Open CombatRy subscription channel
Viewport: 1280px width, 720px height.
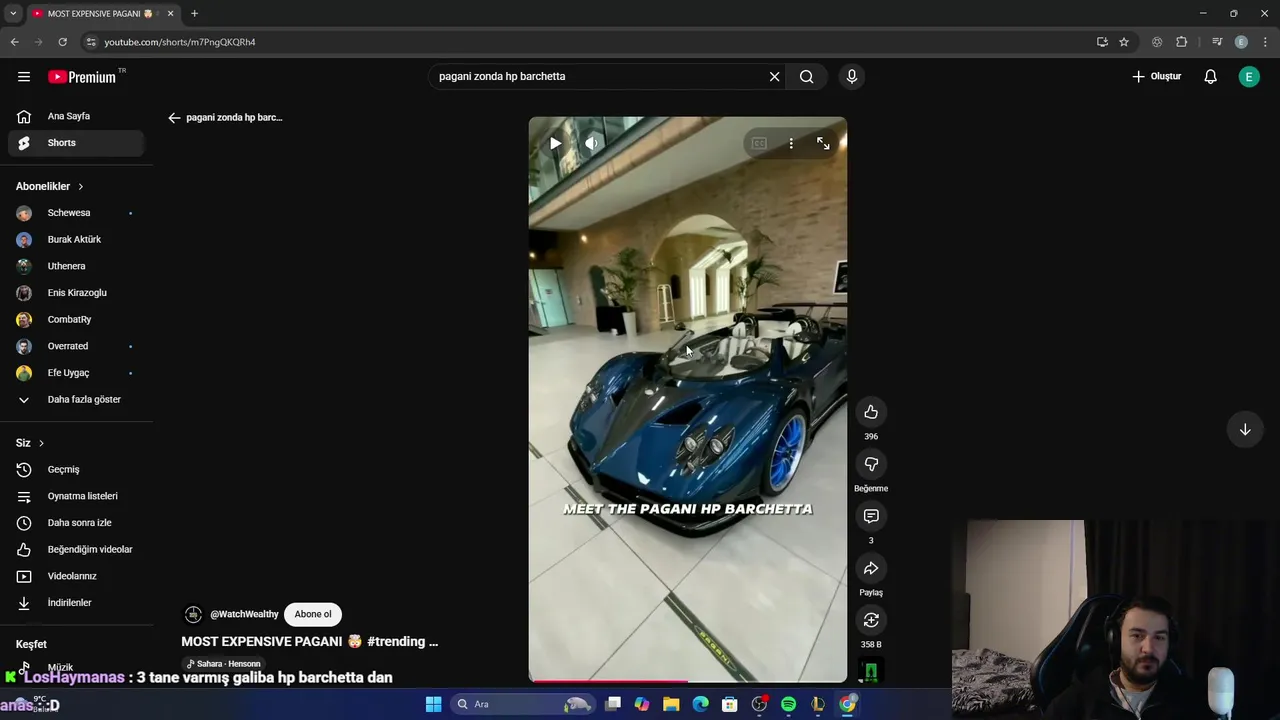pos(76,320)
